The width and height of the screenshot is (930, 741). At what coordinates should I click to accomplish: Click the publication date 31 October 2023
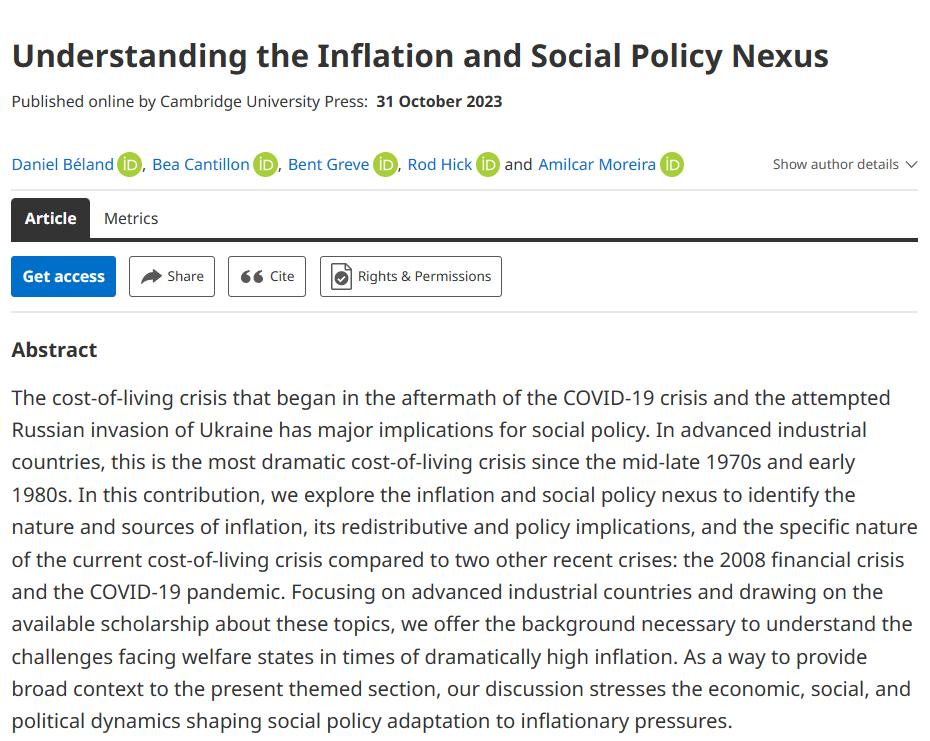[439, 102]
